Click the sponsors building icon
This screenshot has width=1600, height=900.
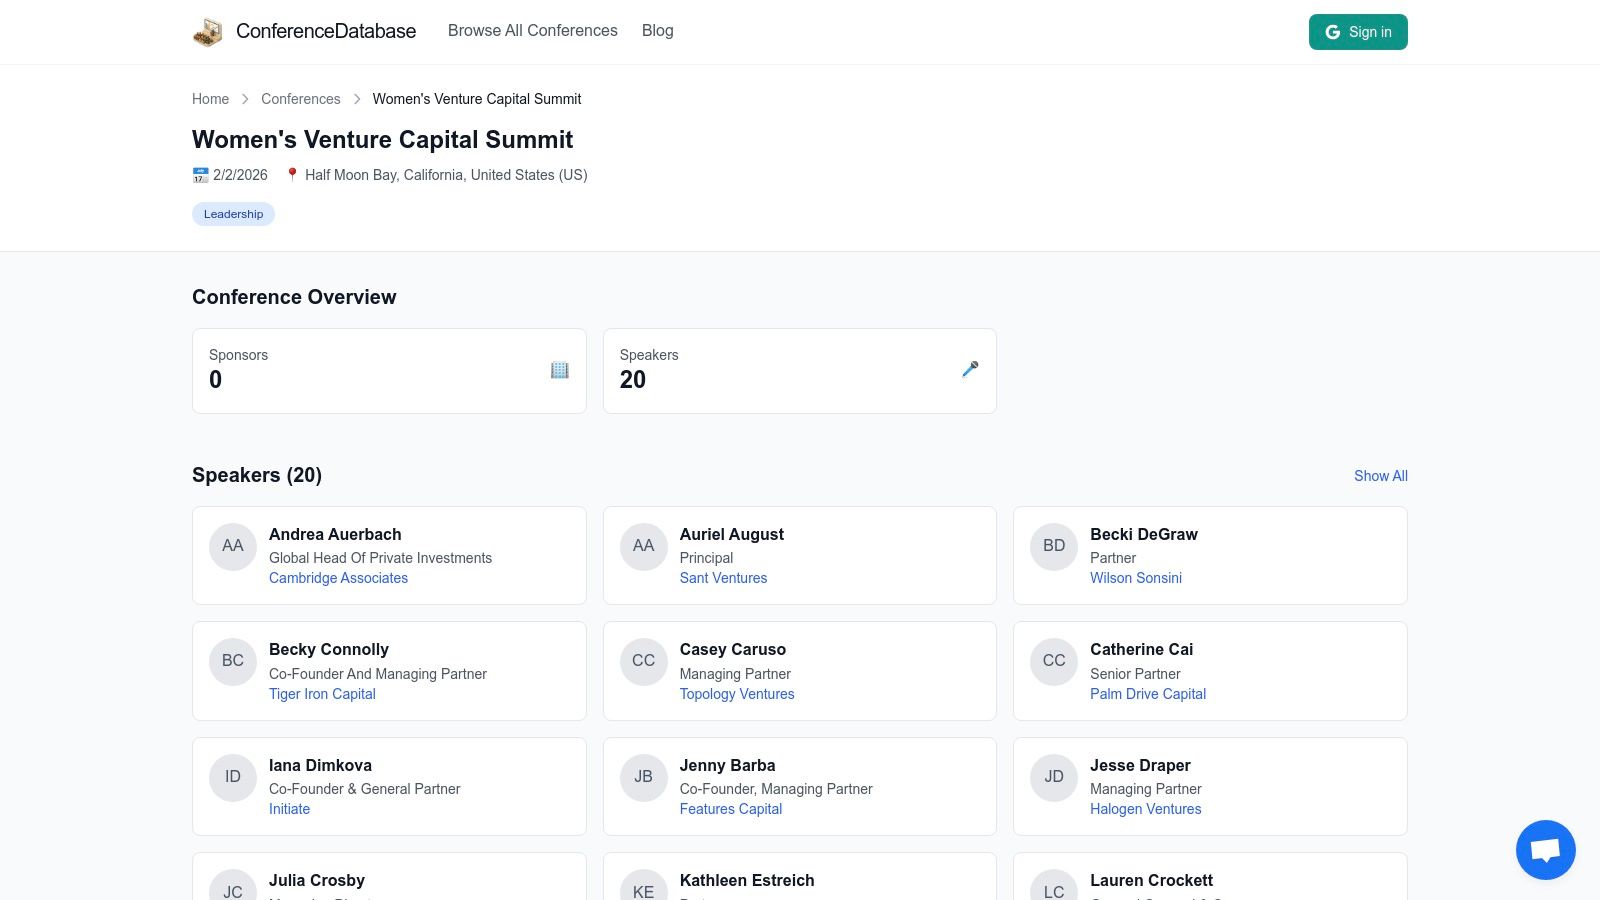(x=559, y=370)
